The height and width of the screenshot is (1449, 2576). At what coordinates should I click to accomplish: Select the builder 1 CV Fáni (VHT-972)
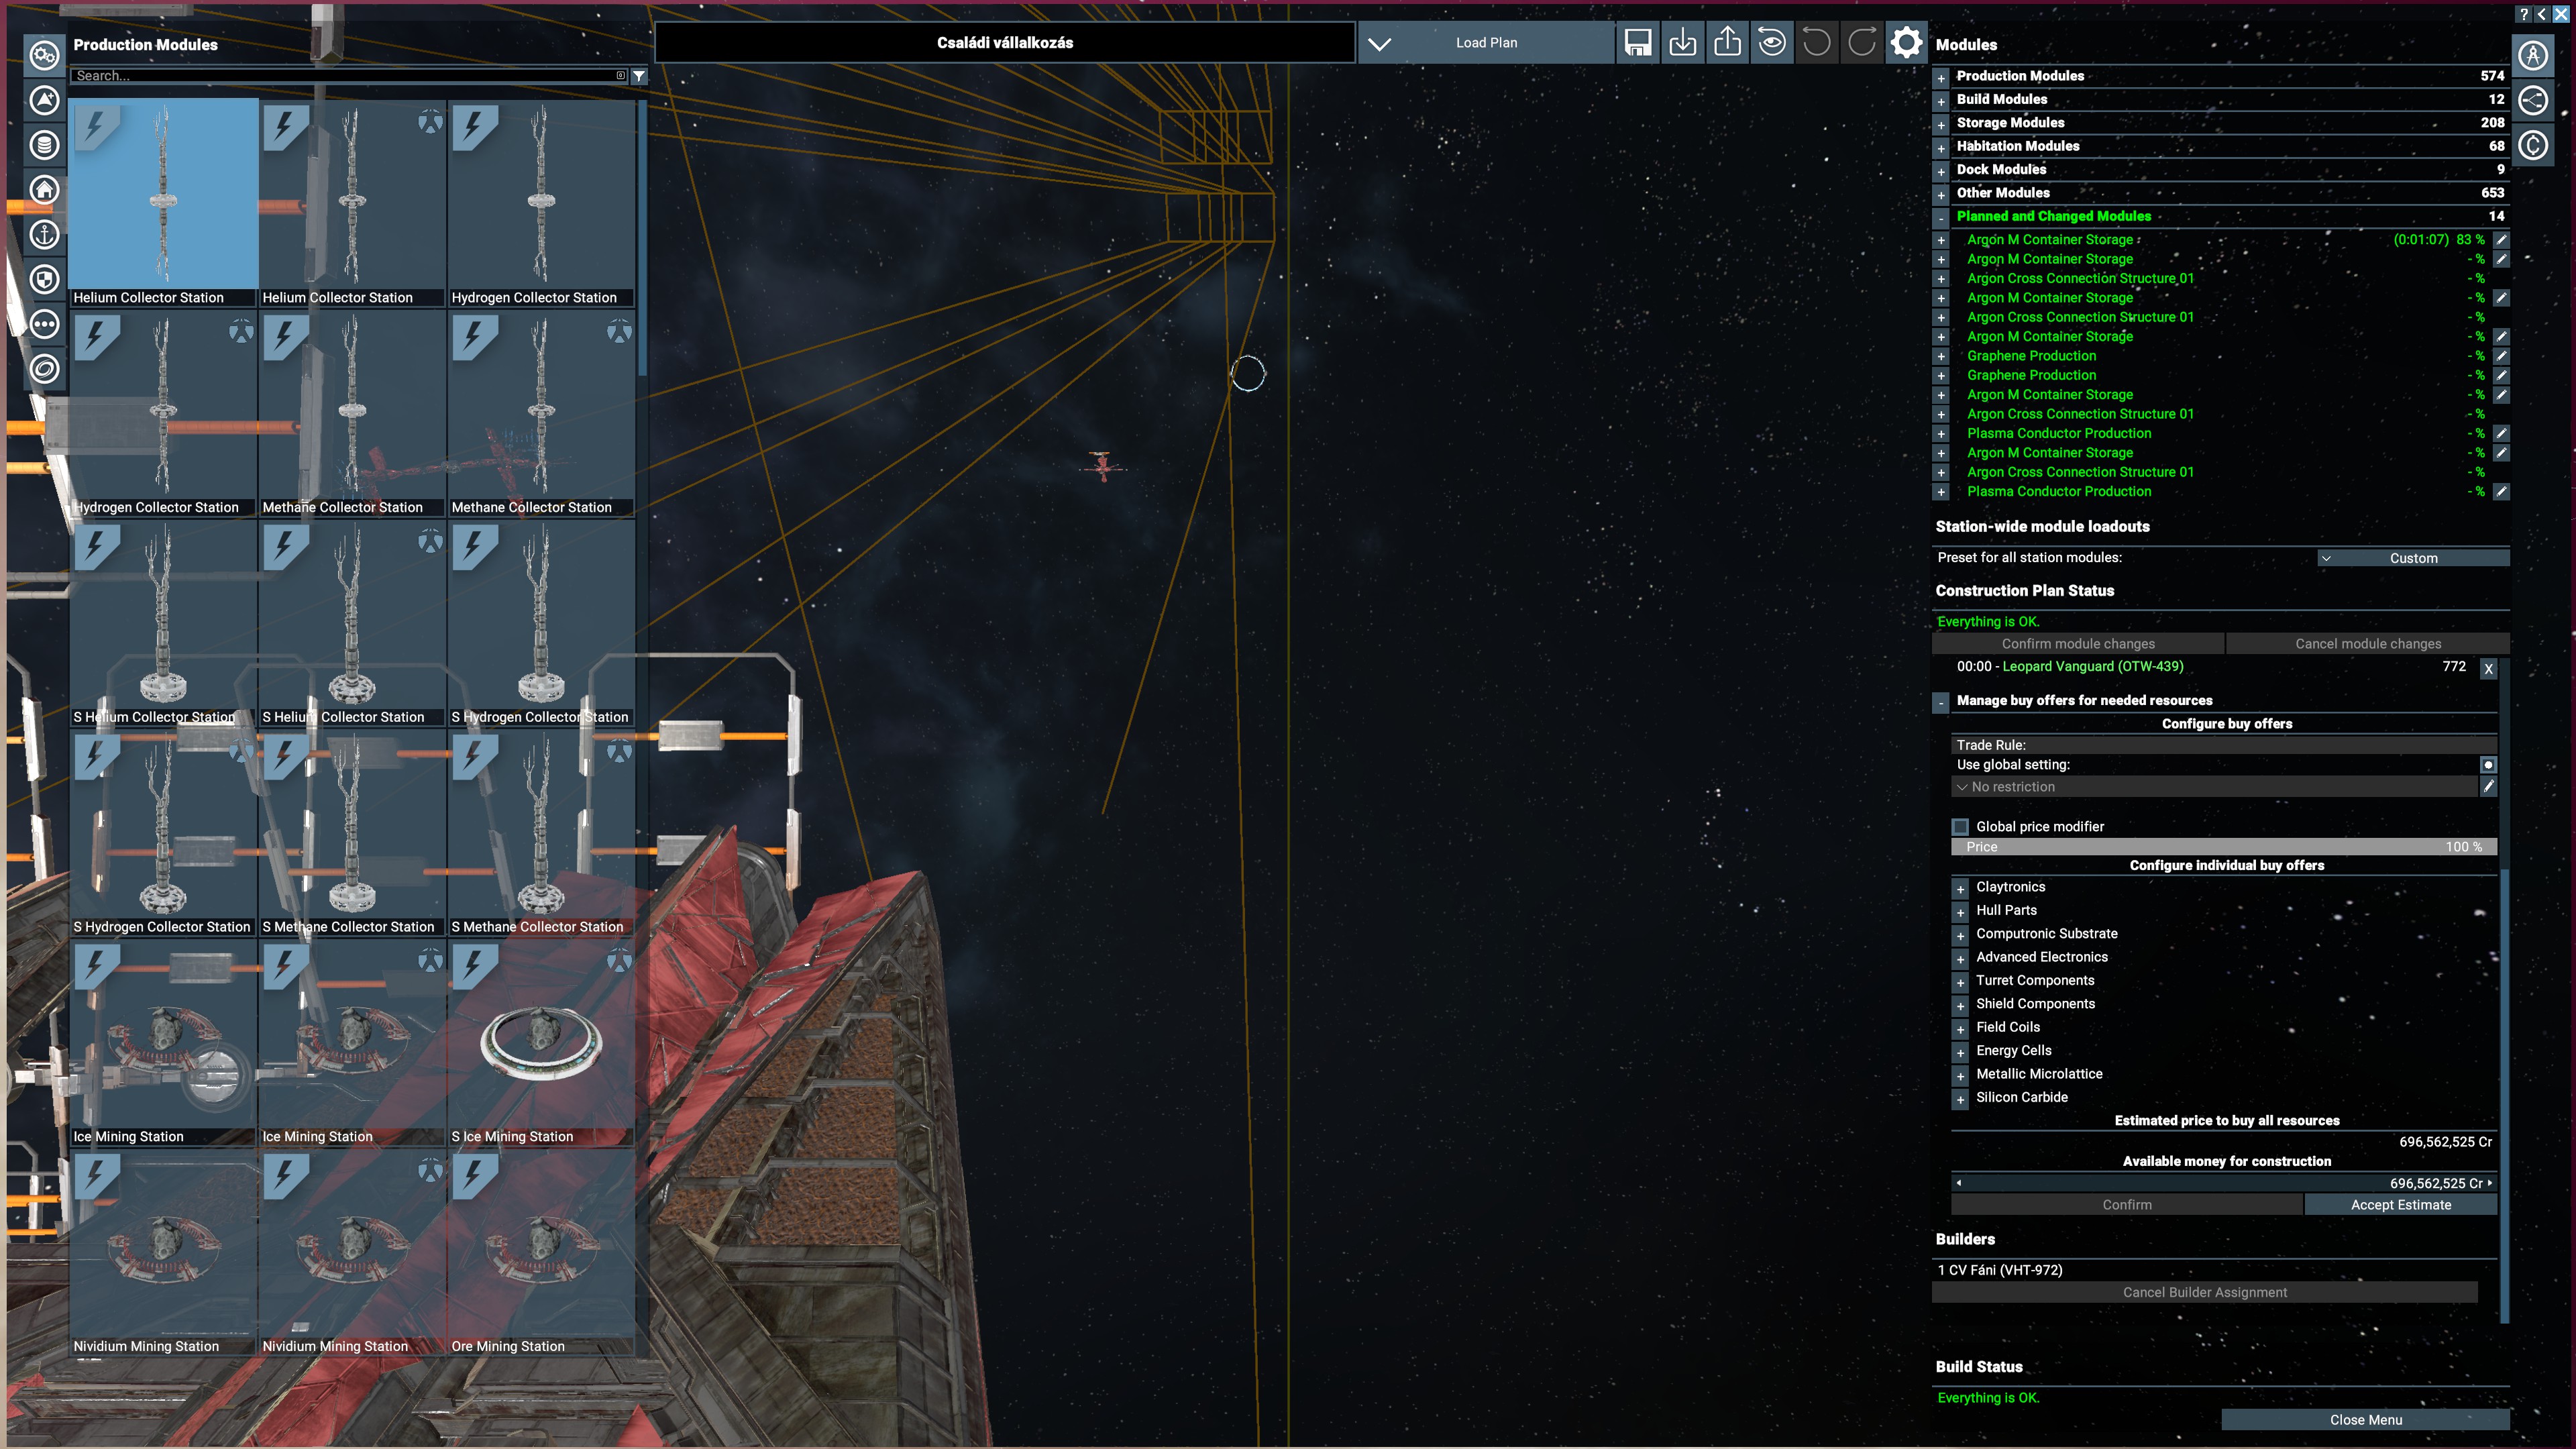point(2000,1270)
